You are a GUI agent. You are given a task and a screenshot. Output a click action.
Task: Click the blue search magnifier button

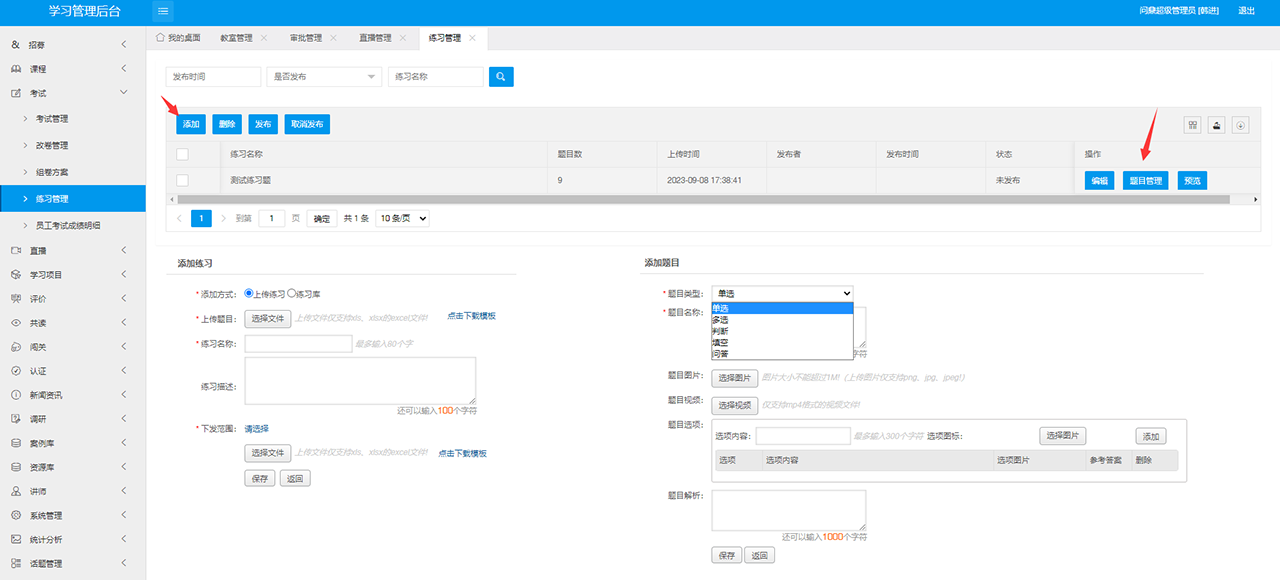501,77
